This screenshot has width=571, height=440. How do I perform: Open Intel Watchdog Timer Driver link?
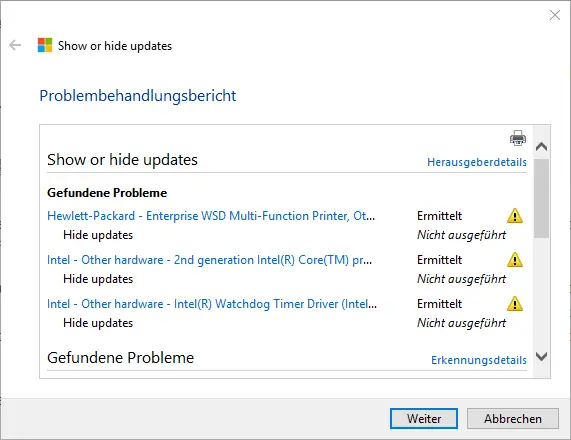pos(212,304)
